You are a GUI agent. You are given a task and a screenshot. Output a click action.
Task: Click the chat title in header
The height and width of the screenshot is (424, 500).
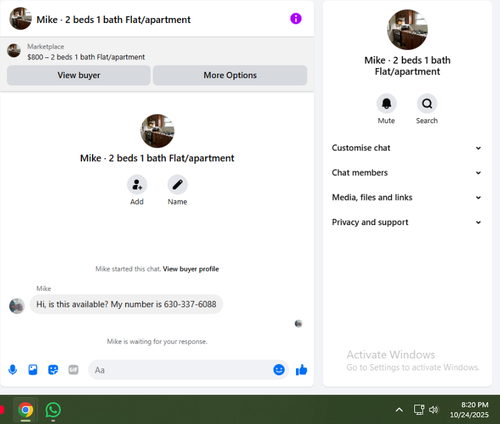[x=113, y=20]
